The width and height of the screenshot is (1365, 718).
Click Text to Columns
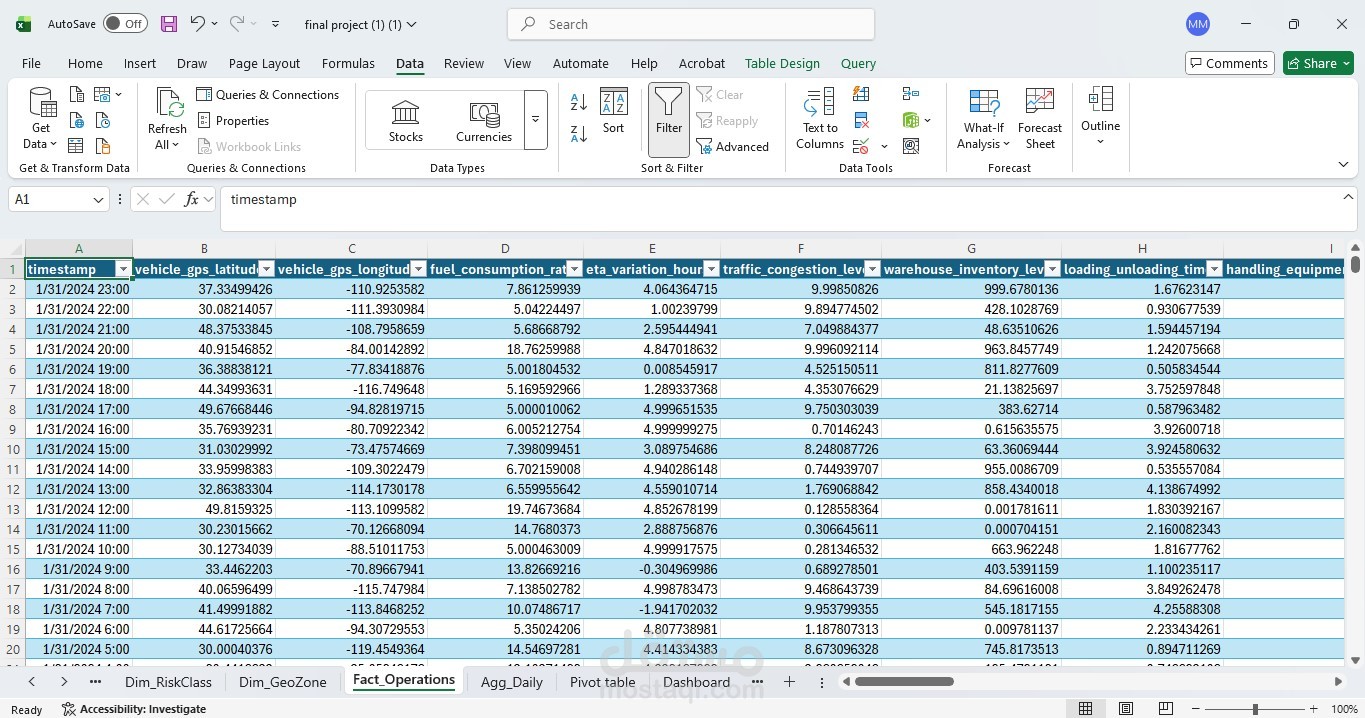[x=820, y=119]
